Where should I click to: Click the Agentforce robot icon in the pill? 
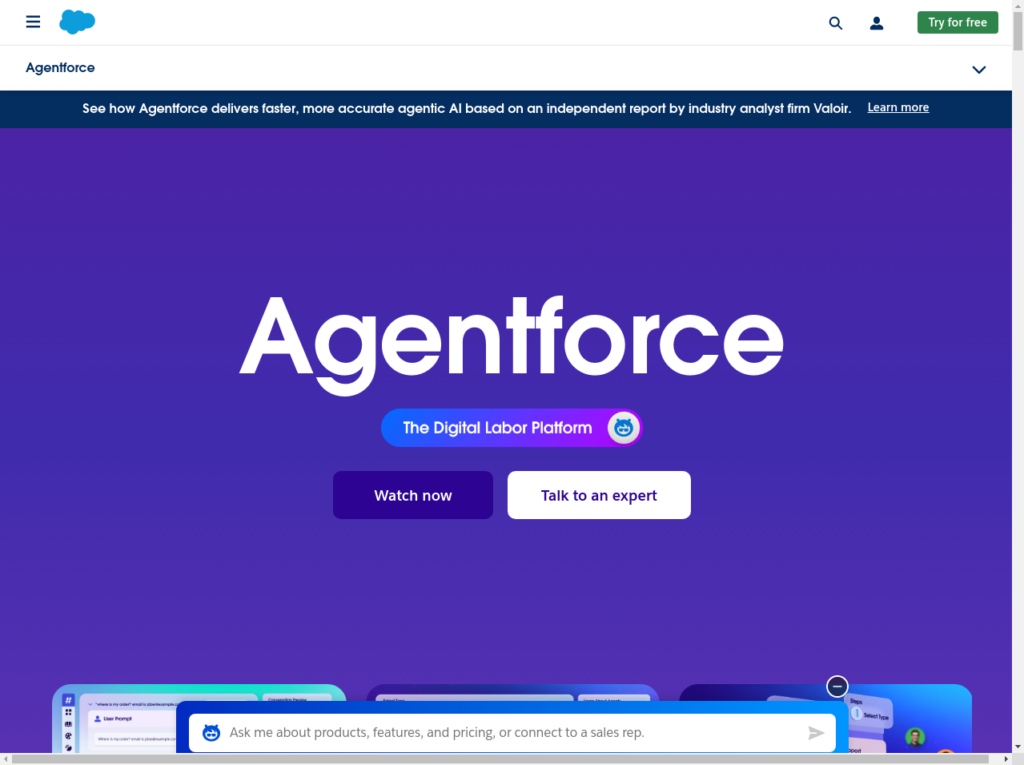pyautogui.click(x=623, y=428)
